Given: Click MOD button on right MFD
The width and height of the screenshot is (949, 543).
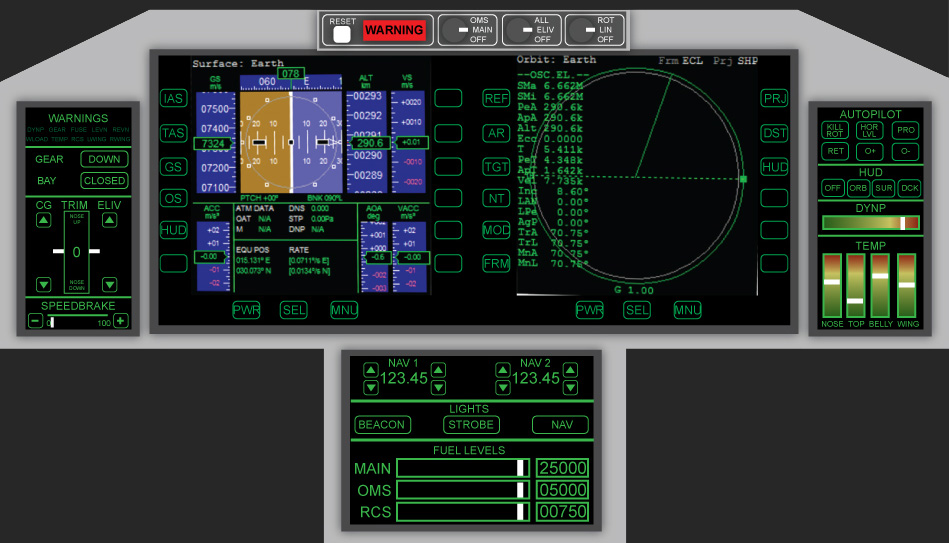Looking at the screenshot, I should 496,230.
